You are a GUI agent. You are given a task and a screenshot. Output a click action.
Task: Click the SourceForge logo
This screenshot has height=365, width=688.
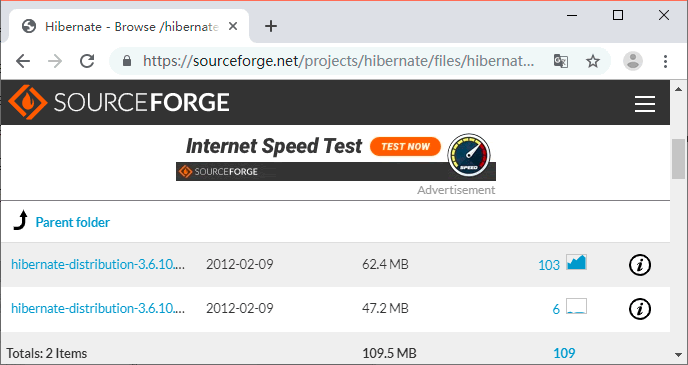point(118,102)
